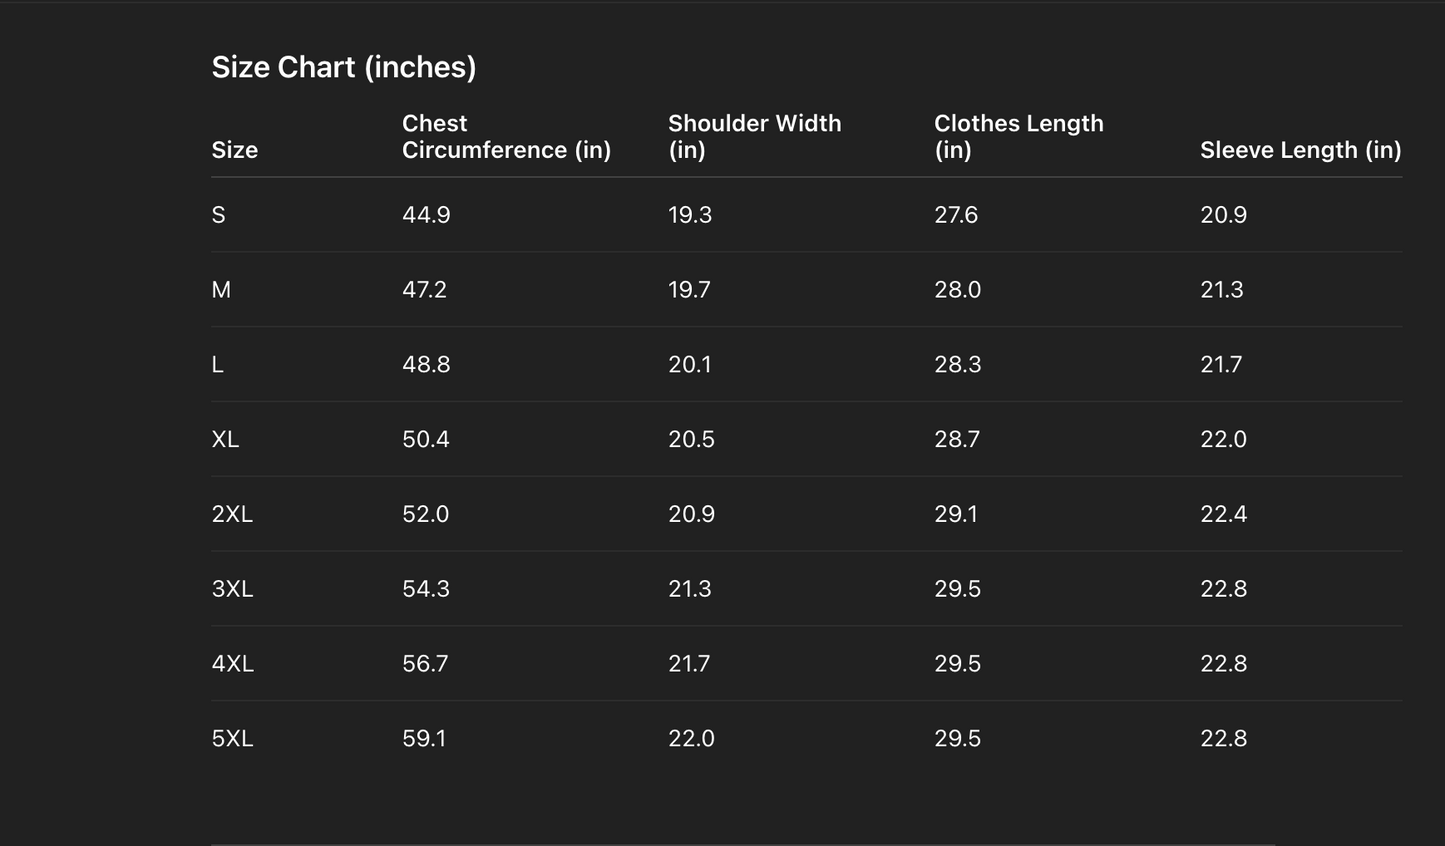Screen dimensions: 1445x846
Task: Click the 5XL size row label
Action: pos(232,739)
